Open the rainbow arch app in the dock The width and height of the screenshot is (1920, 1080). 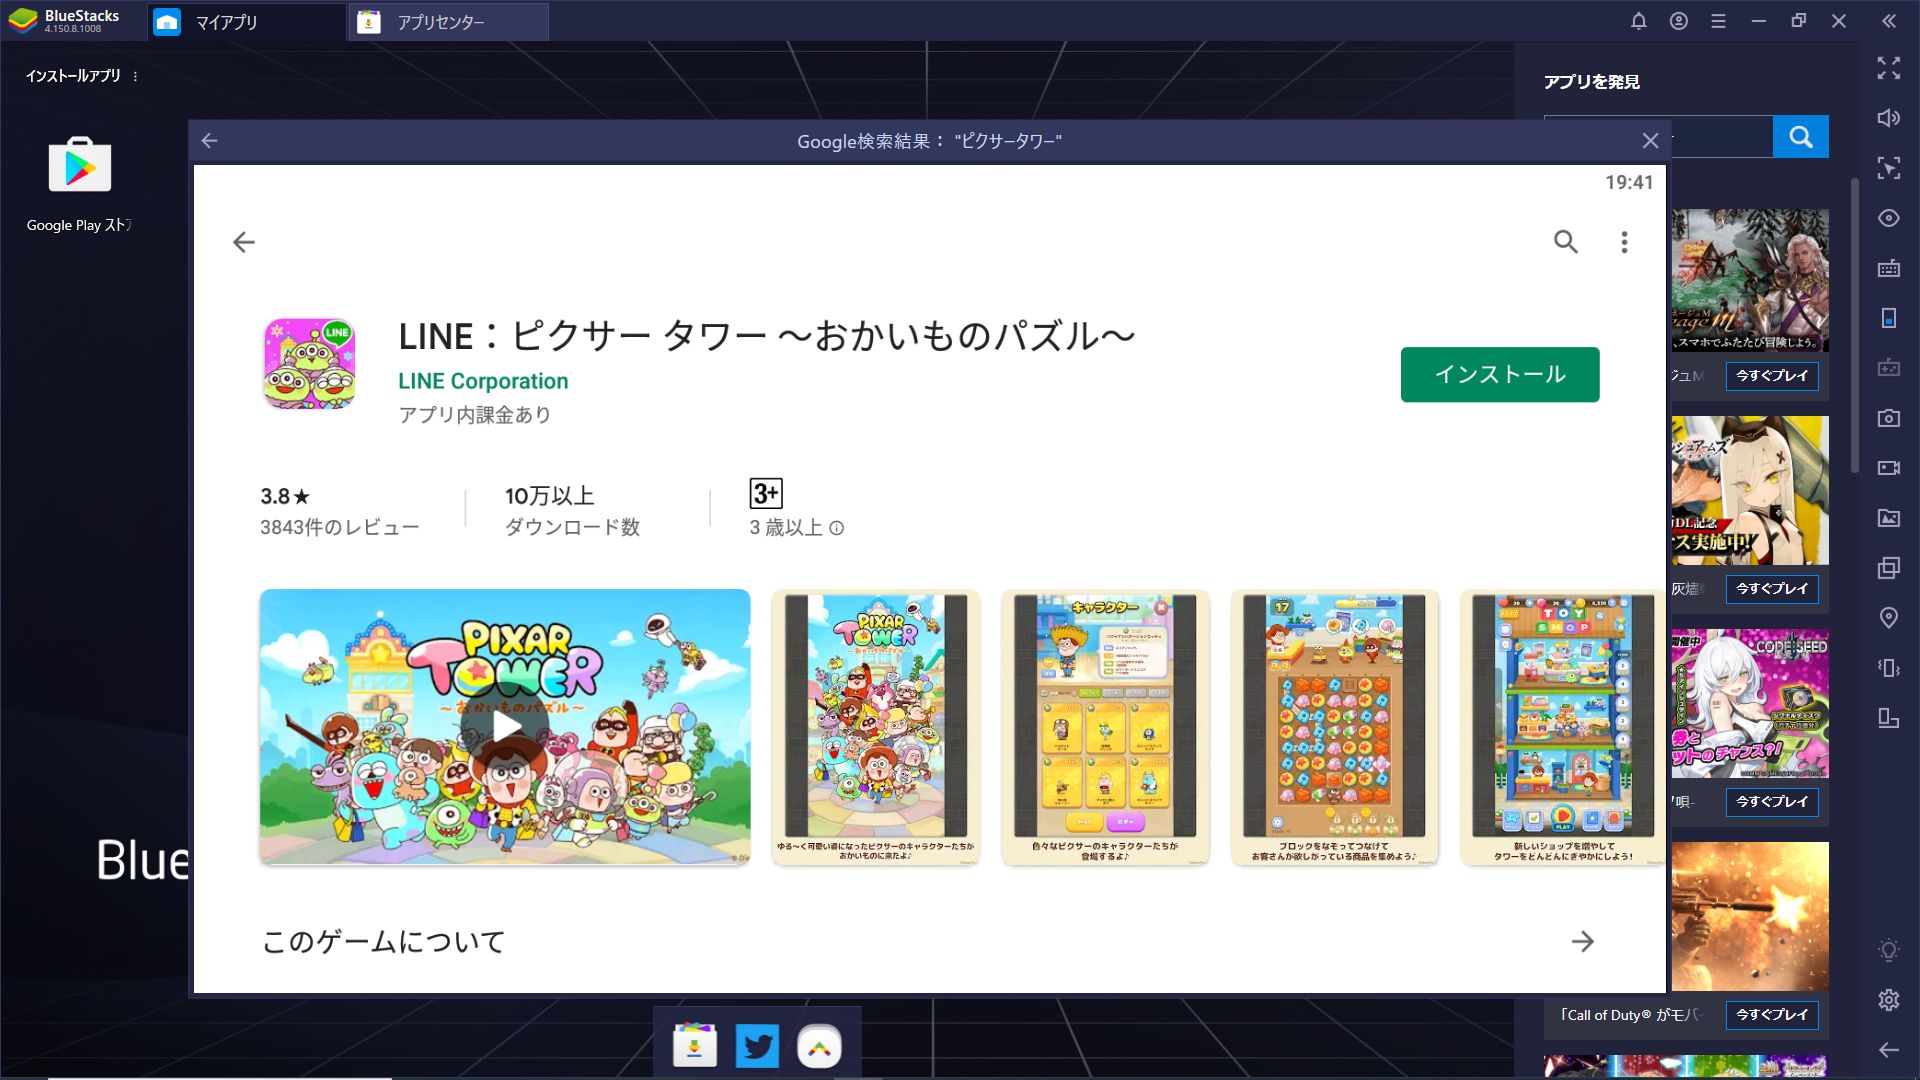819,1046
